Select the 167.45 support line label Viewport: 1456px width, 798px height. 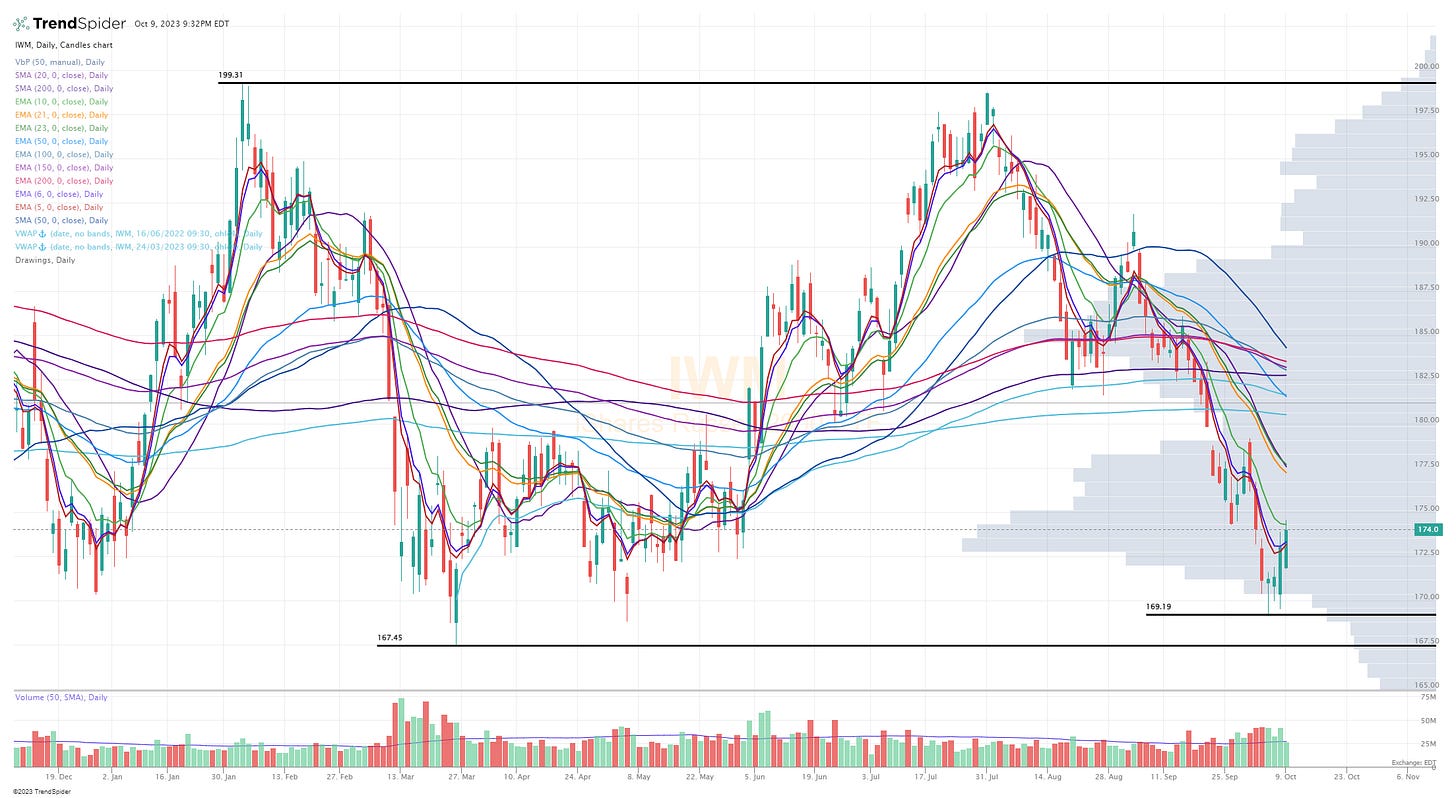click(x=389, y=637)
